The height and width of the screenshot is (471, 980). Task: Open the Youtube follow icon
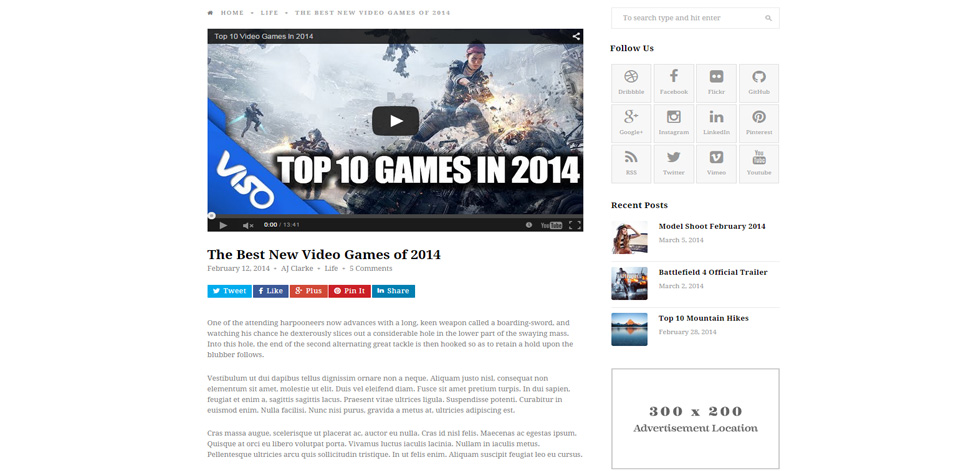click(759, 164)
